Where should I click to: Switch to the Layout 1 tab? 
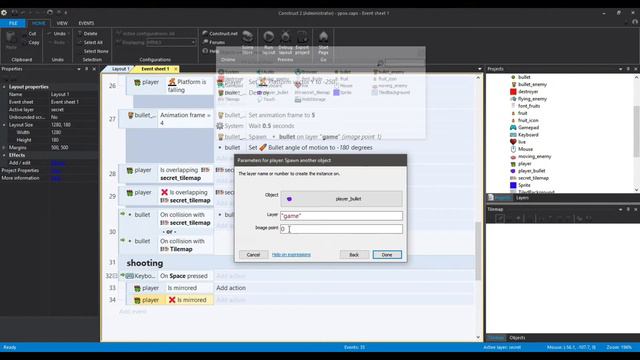[120, 69]
